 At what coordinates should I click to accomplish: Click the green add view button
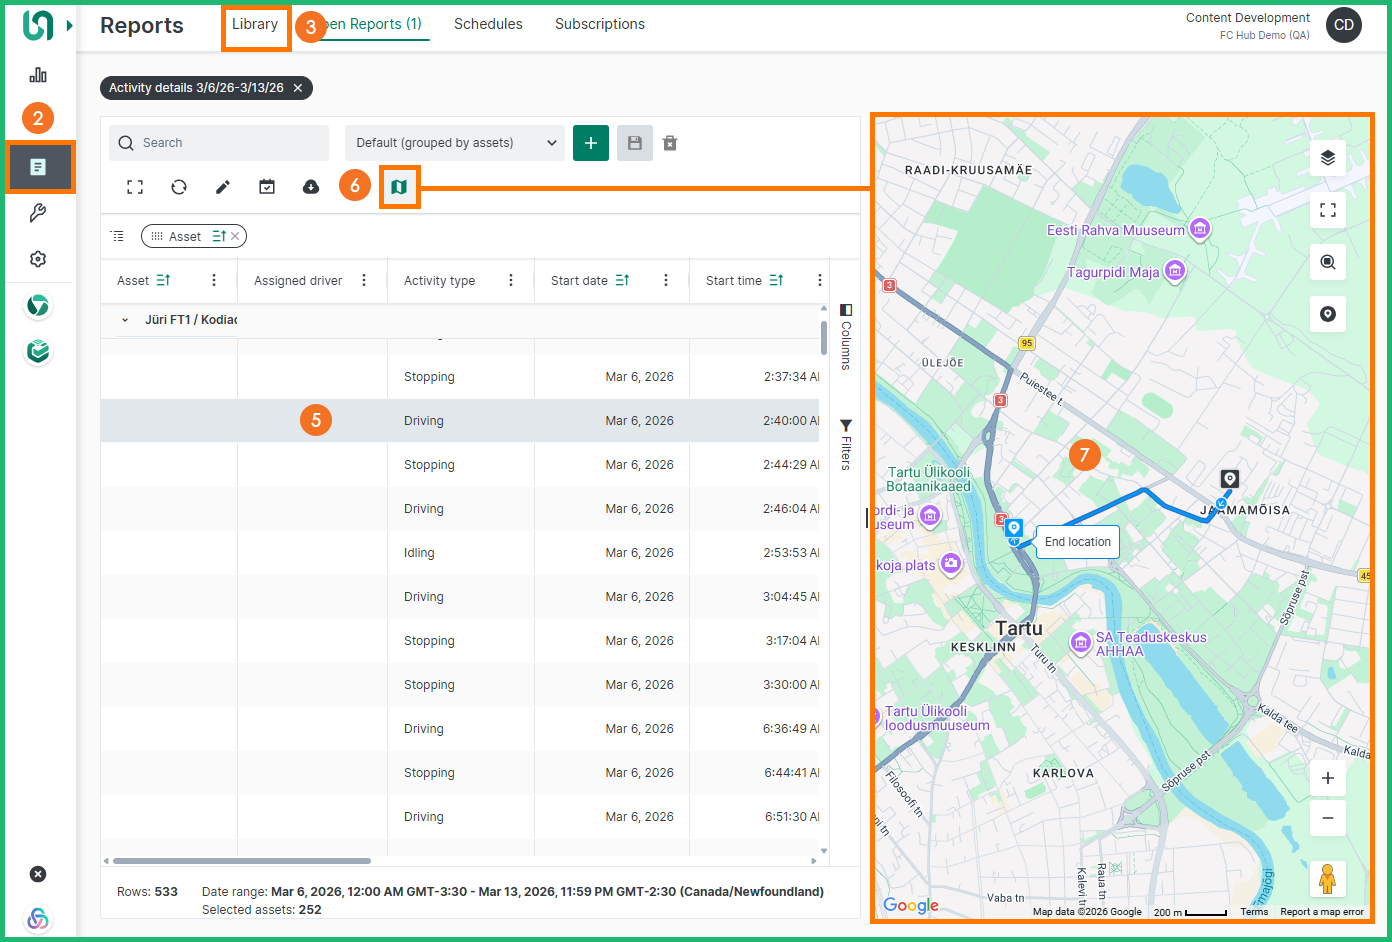click(591, 143)
